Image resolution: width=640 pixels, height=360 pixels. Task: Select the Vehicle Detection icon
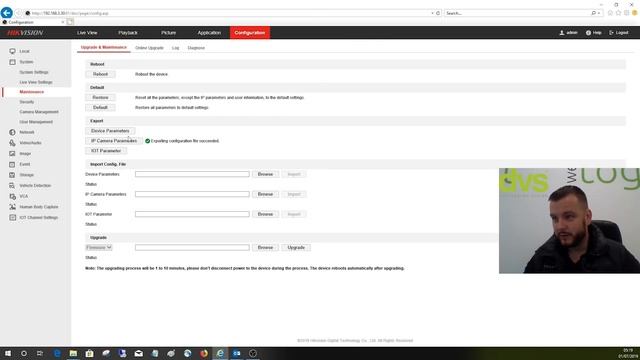coord(12,185)
